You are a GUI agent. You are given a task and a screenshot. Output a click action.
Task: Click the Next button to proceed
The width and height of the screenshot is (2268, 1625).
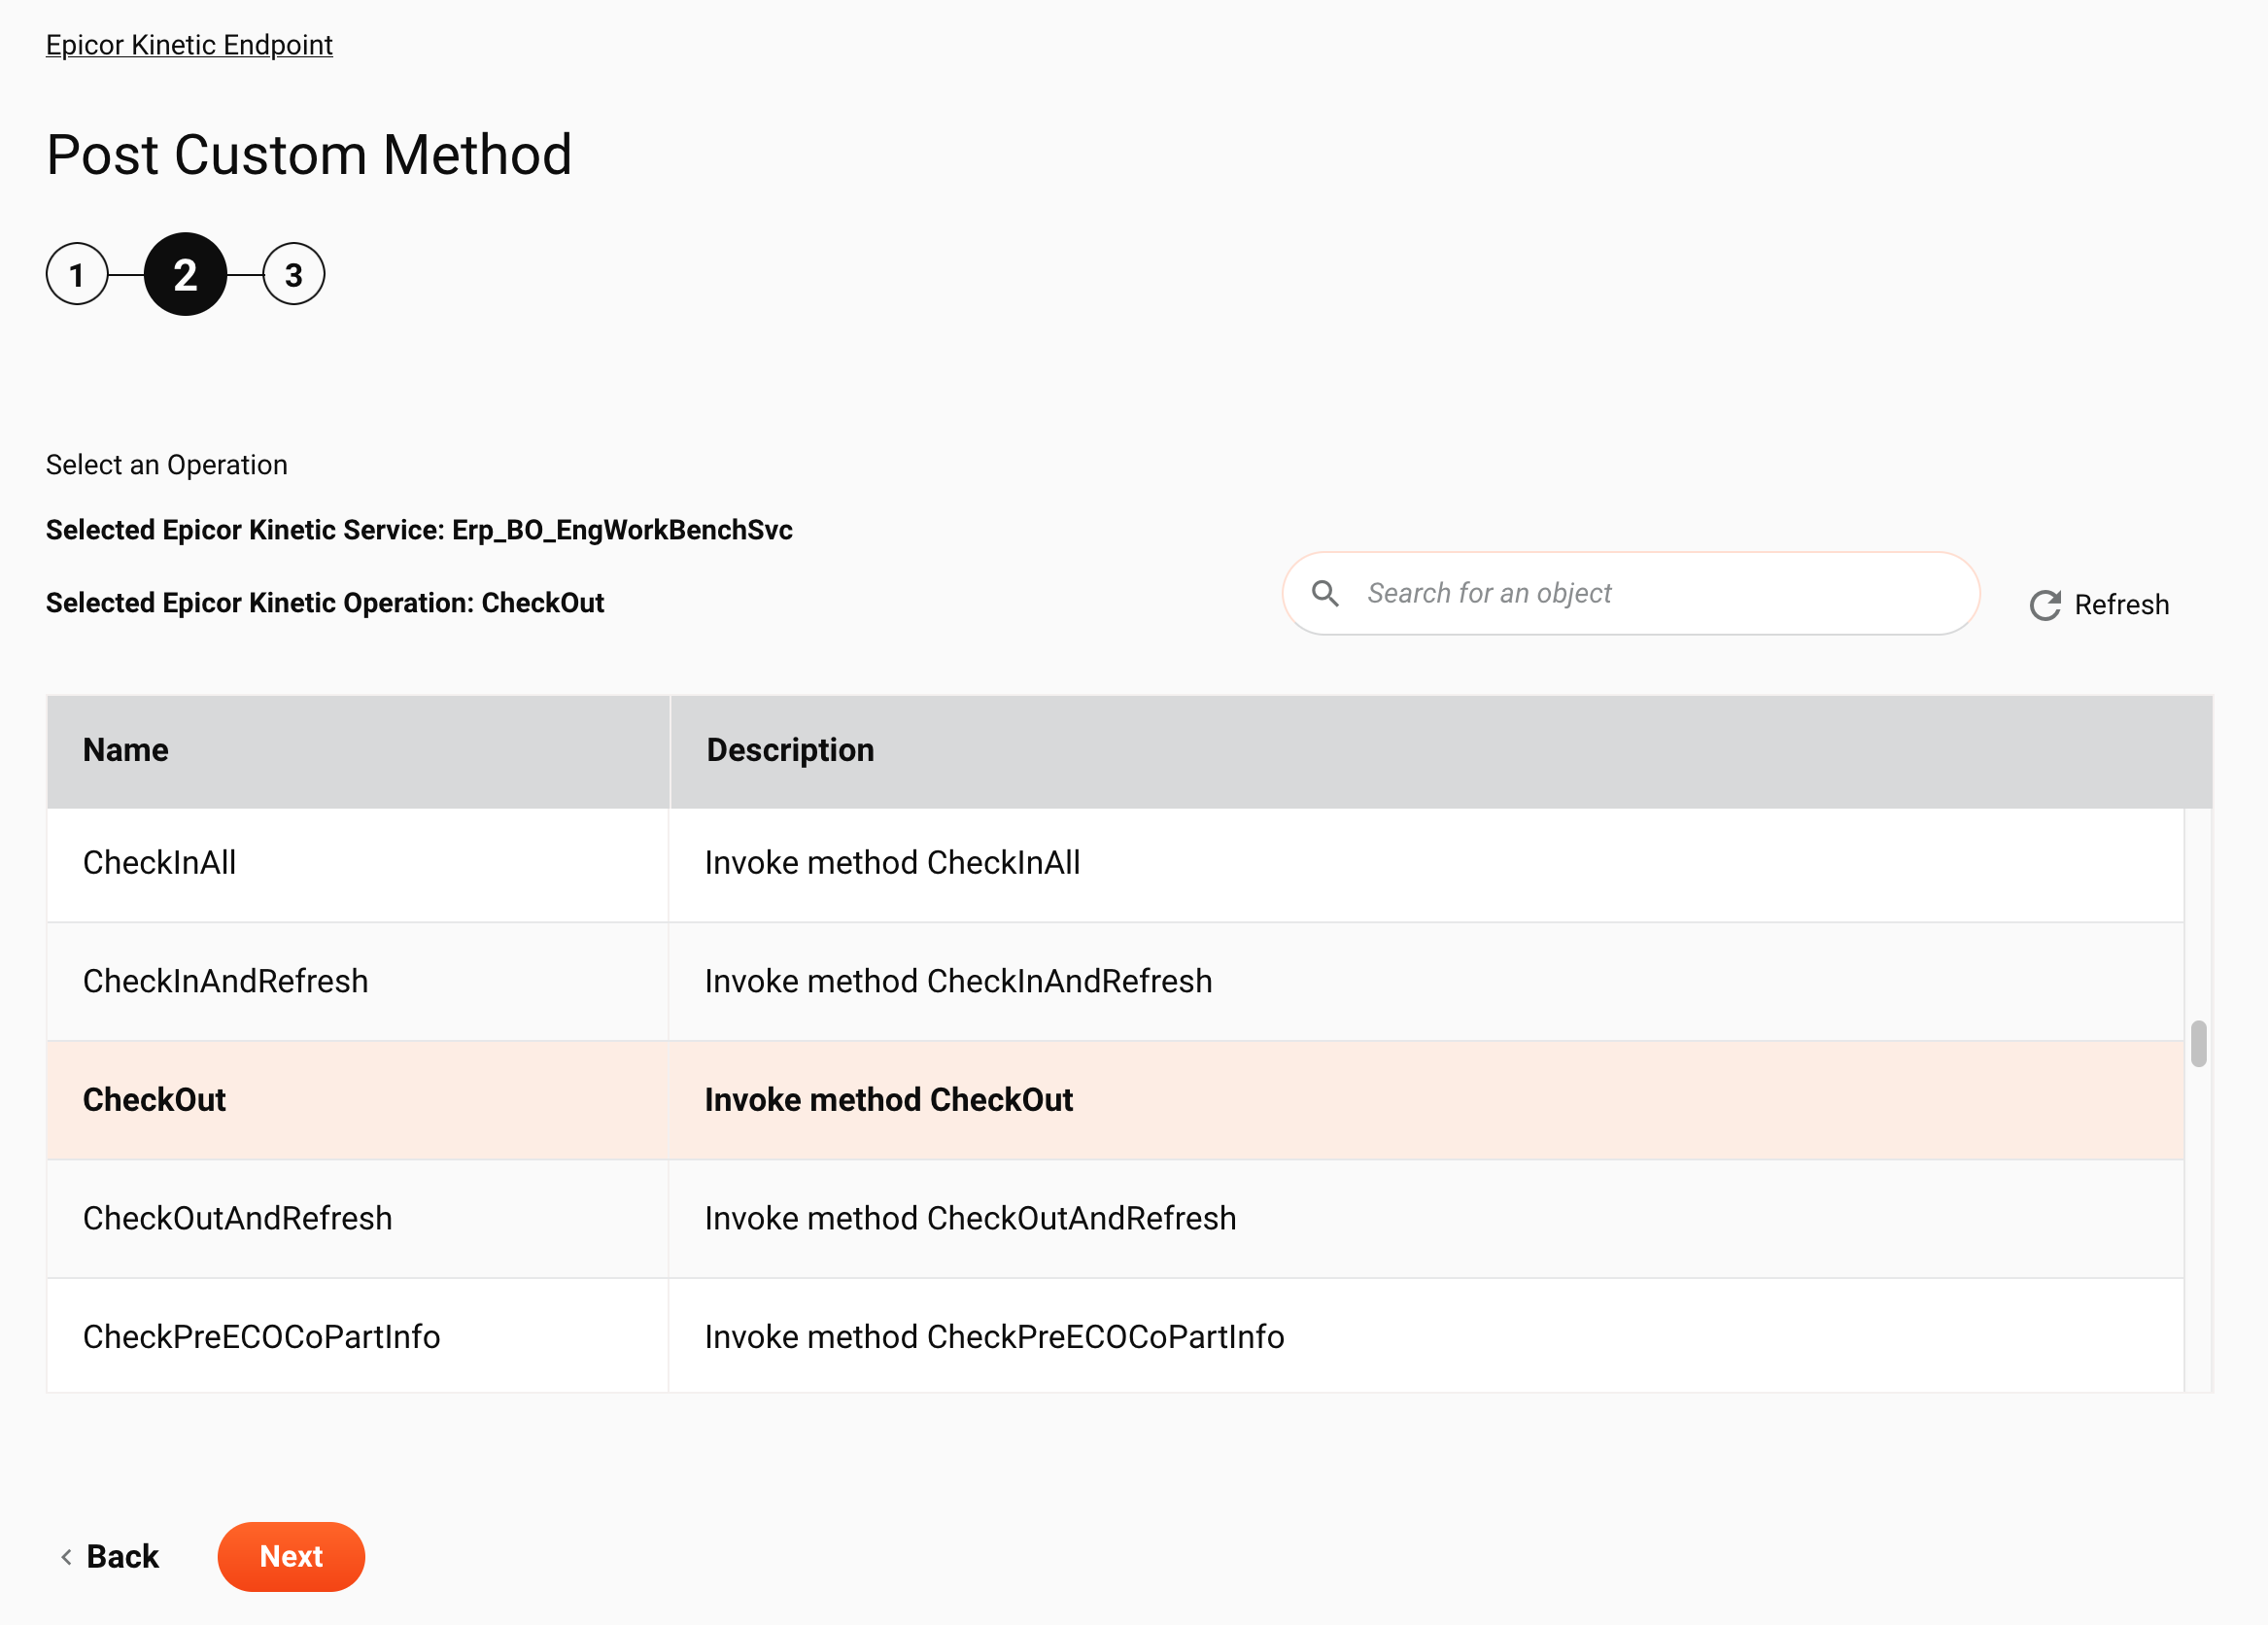[x=291, y=1555]
